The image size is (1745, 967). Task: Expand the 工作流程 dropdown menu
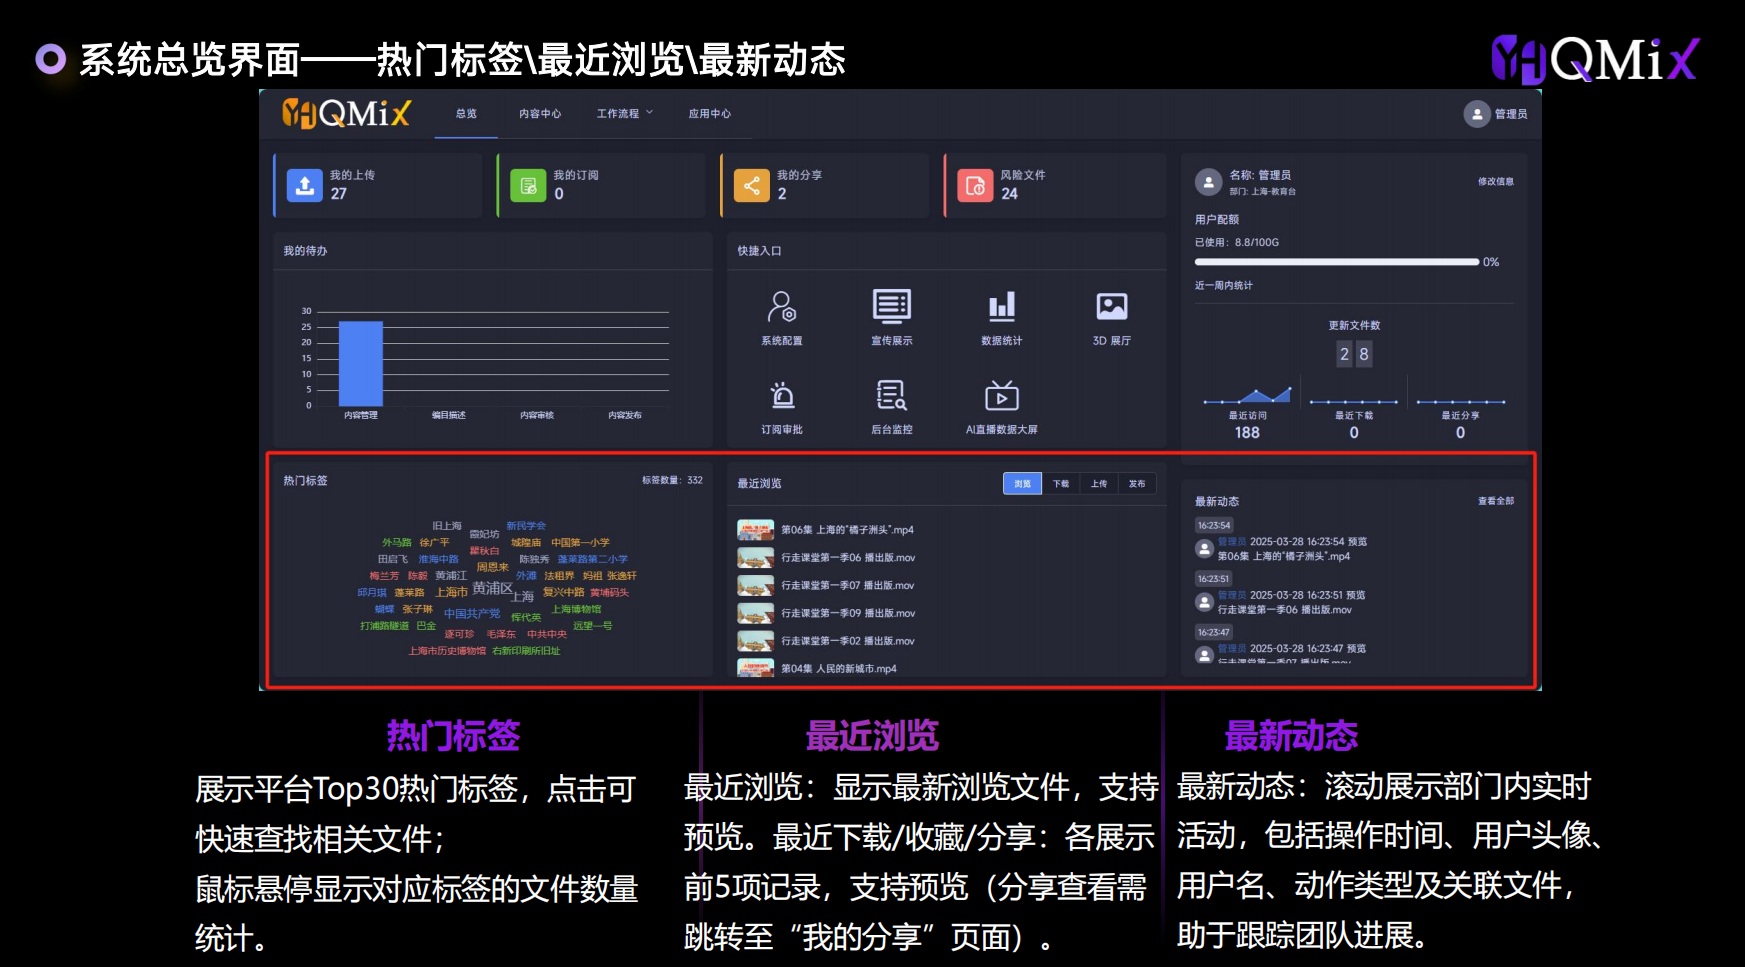pyautogui.click(x=625, y=114)
